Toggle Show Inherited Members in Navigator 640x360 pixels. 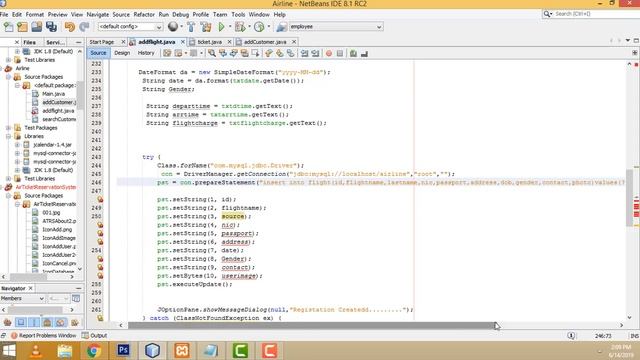pos(7,322)
